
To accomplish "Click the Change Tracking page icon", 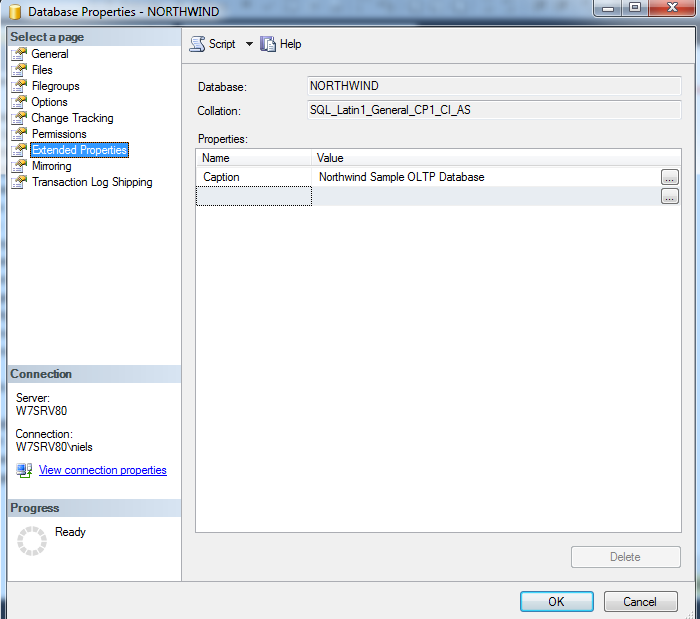I will tap(19, 118).
